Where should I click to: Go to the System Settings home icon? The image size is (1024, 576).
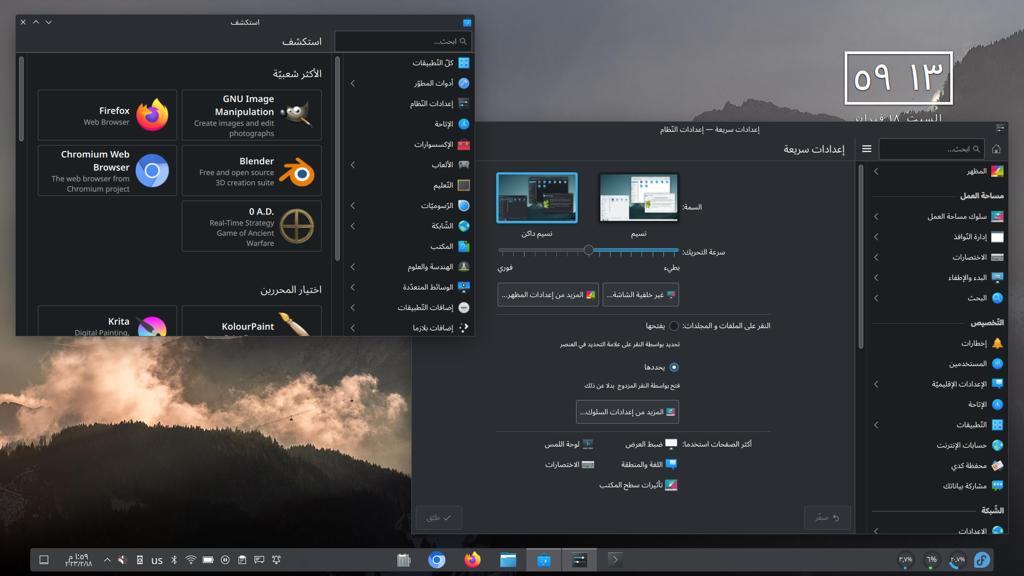996,149
